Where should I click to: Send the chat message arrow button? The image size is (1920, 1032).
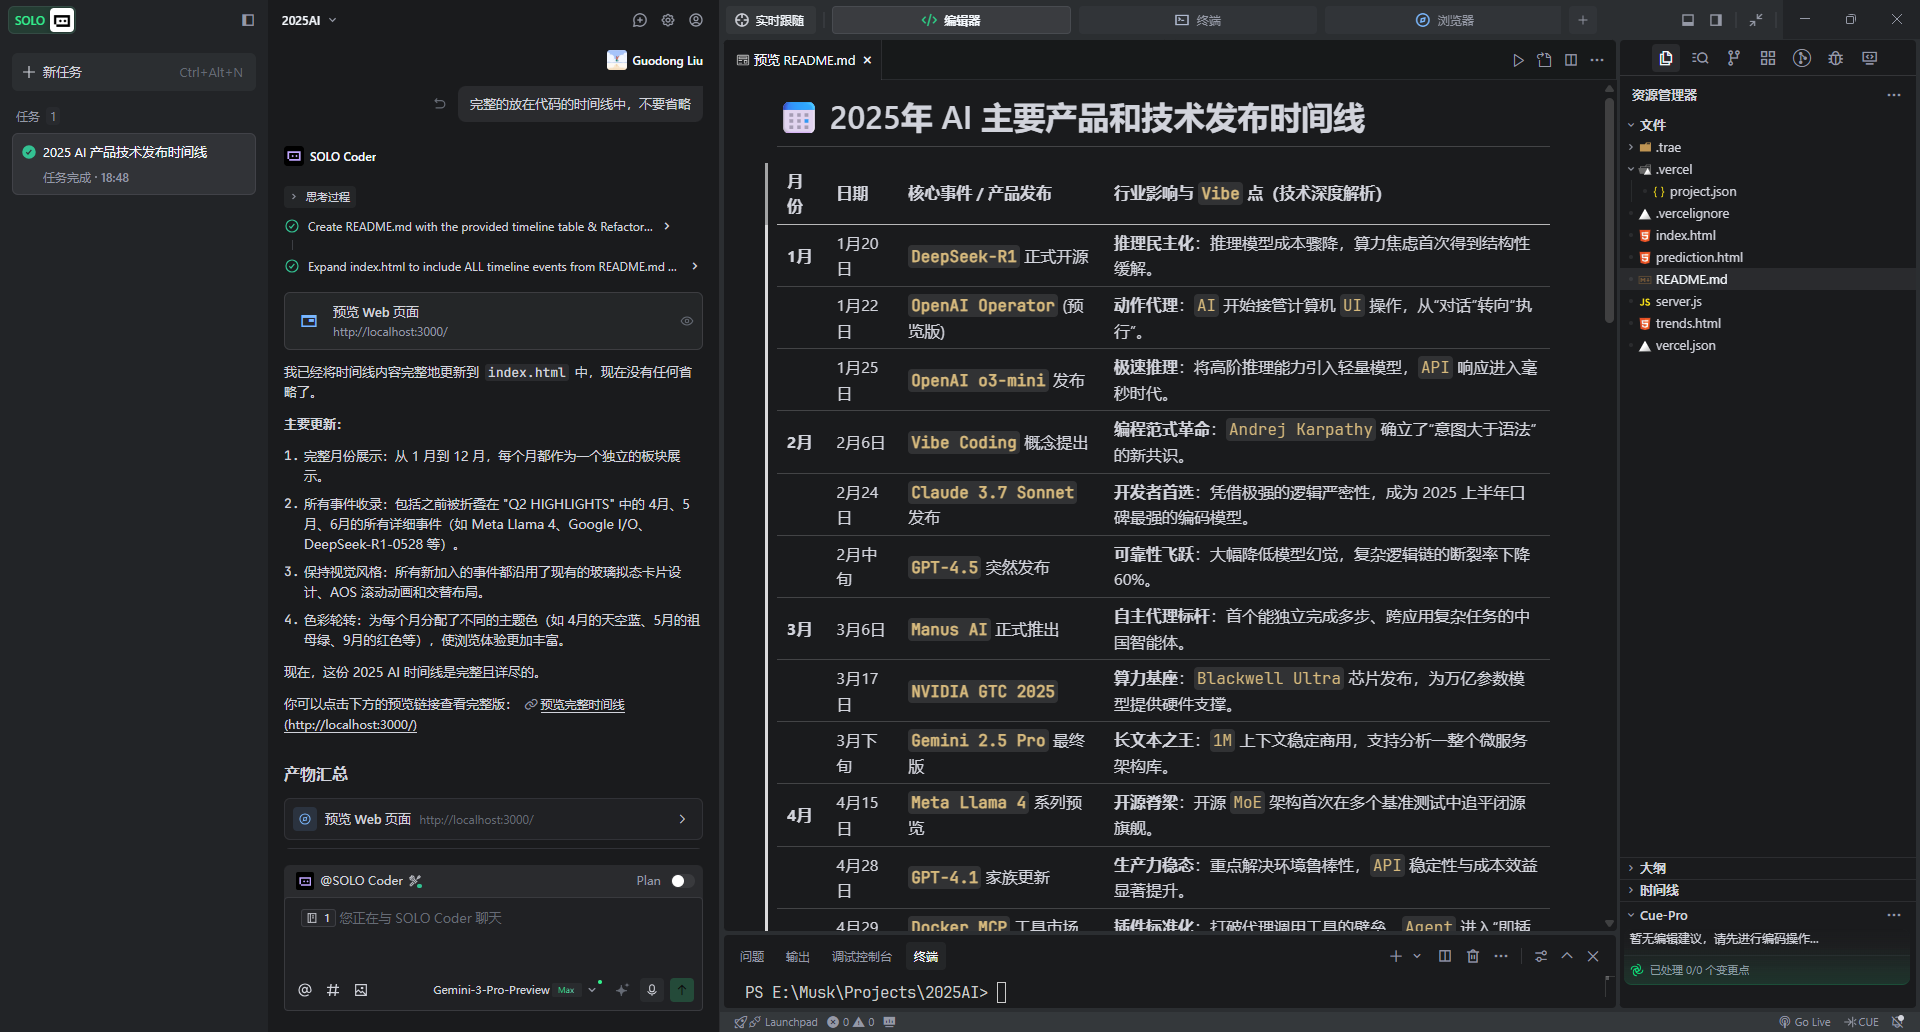pos(682,990)
